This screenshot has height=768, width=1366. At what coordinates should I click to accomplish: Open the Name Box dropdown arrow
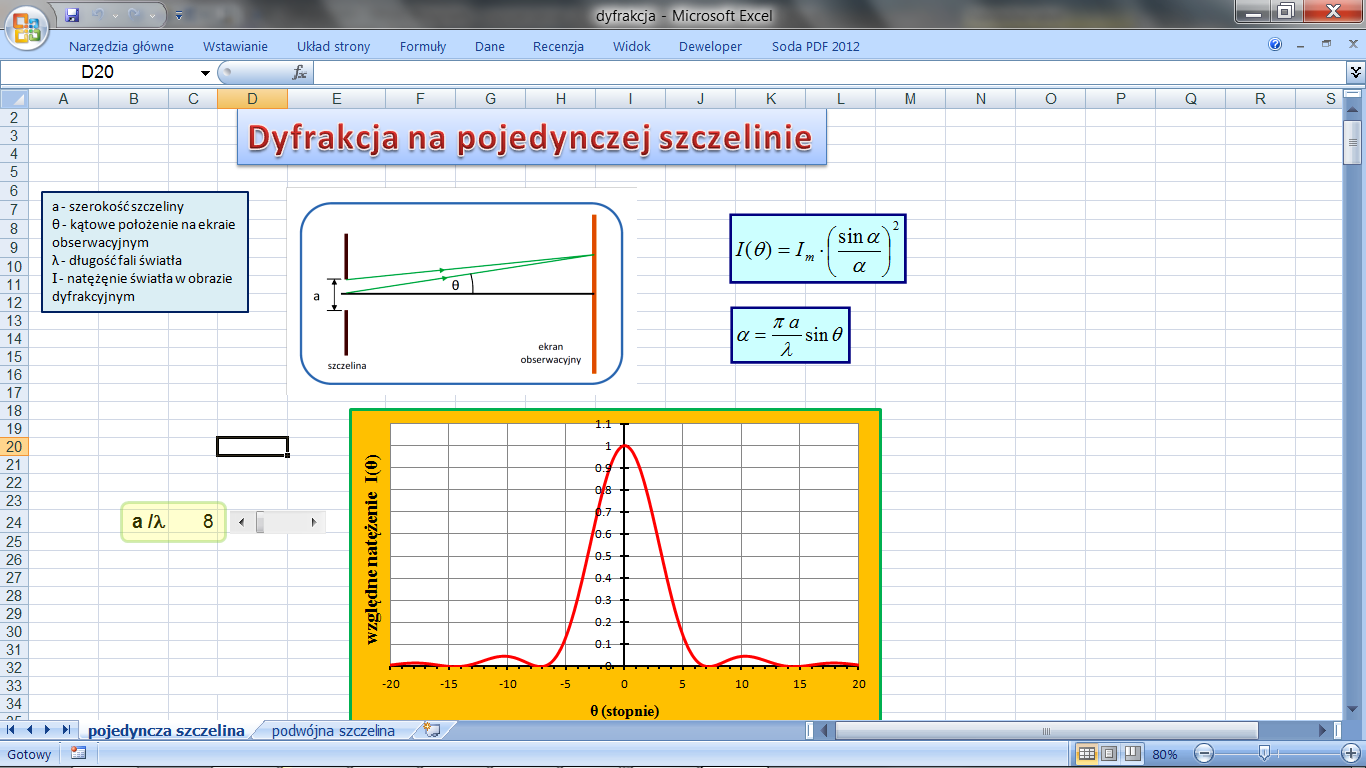[206, 72]
